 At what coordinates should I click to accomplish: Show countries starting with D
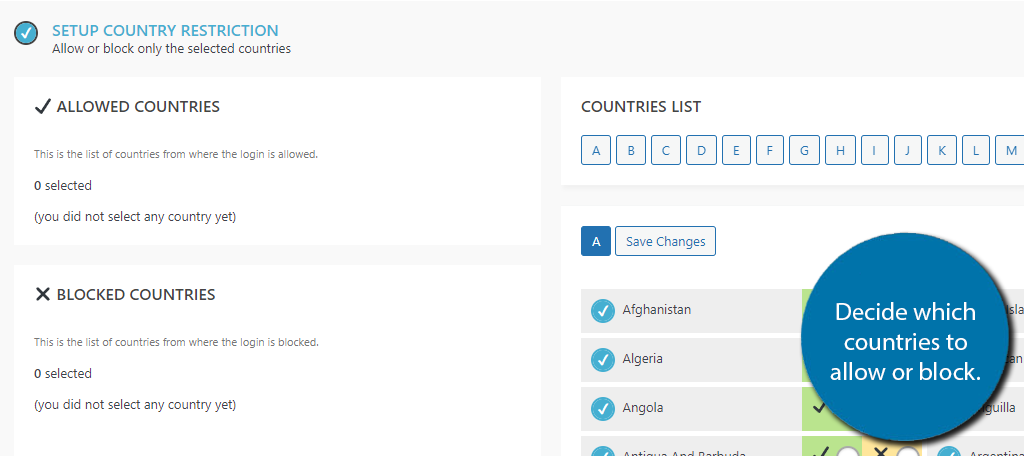pyautogui.click(x=701, y=150)
